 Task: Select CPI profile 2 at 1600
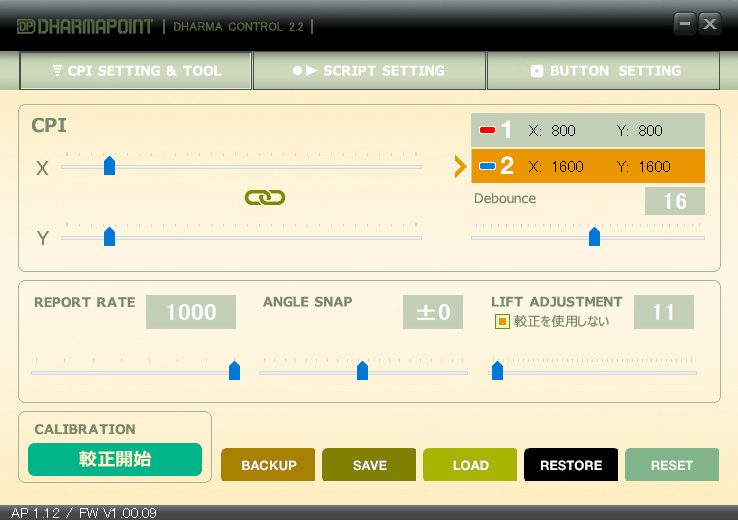[588, 166]
